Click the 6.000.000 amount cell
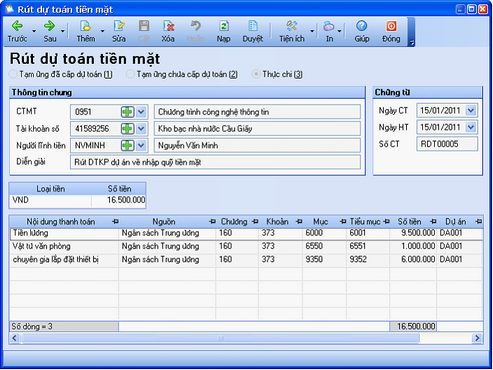Image resolution: width=493 pixels, height=370 pixels. pos(413,260)
